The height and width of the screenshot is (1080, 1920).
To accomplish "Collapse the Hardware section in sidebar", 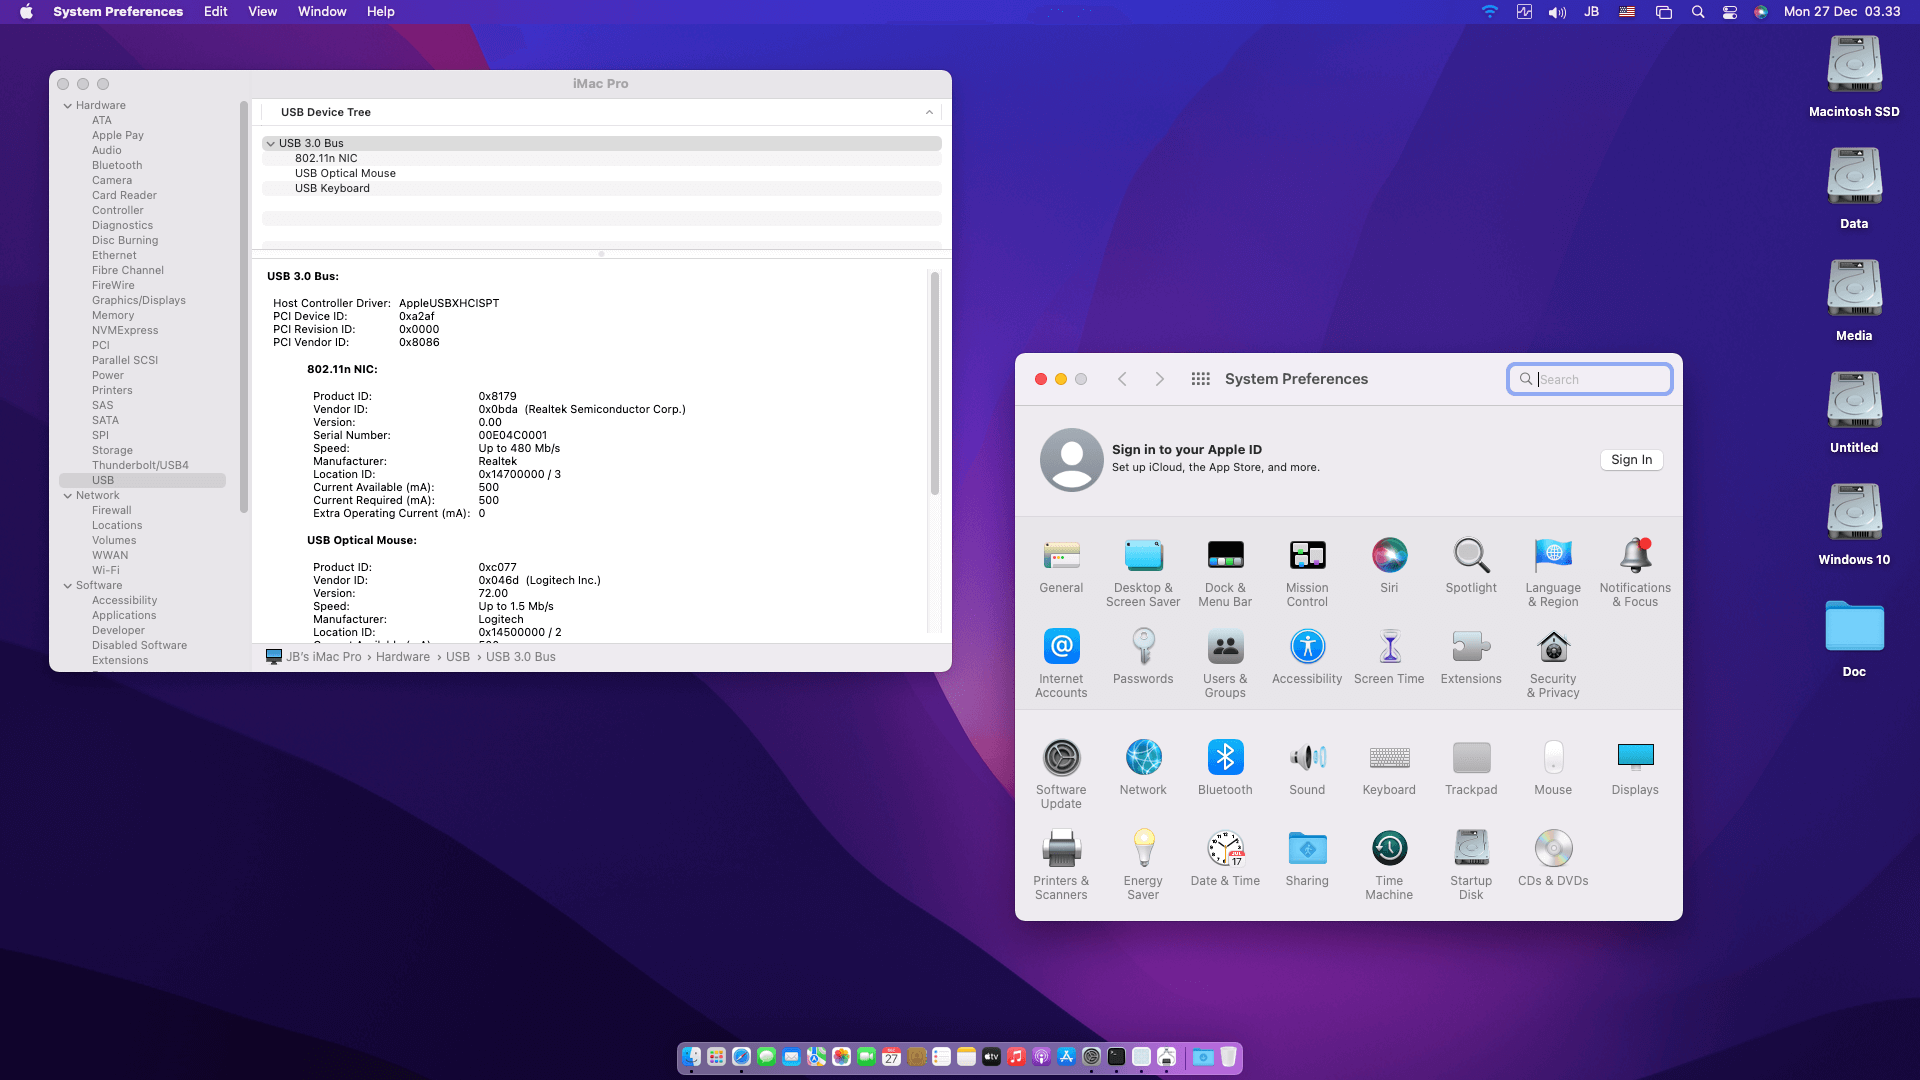I will tap(68, 106).
